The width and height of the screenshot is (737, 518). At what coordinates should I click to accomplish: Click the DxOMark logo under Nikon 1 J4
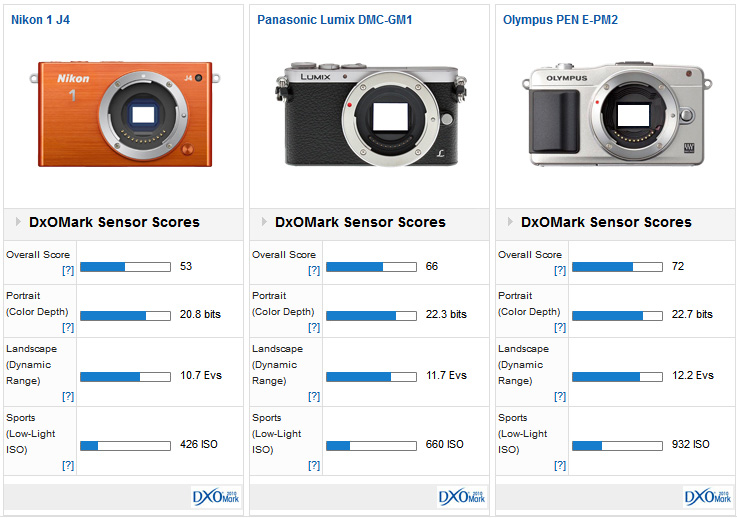216,497
